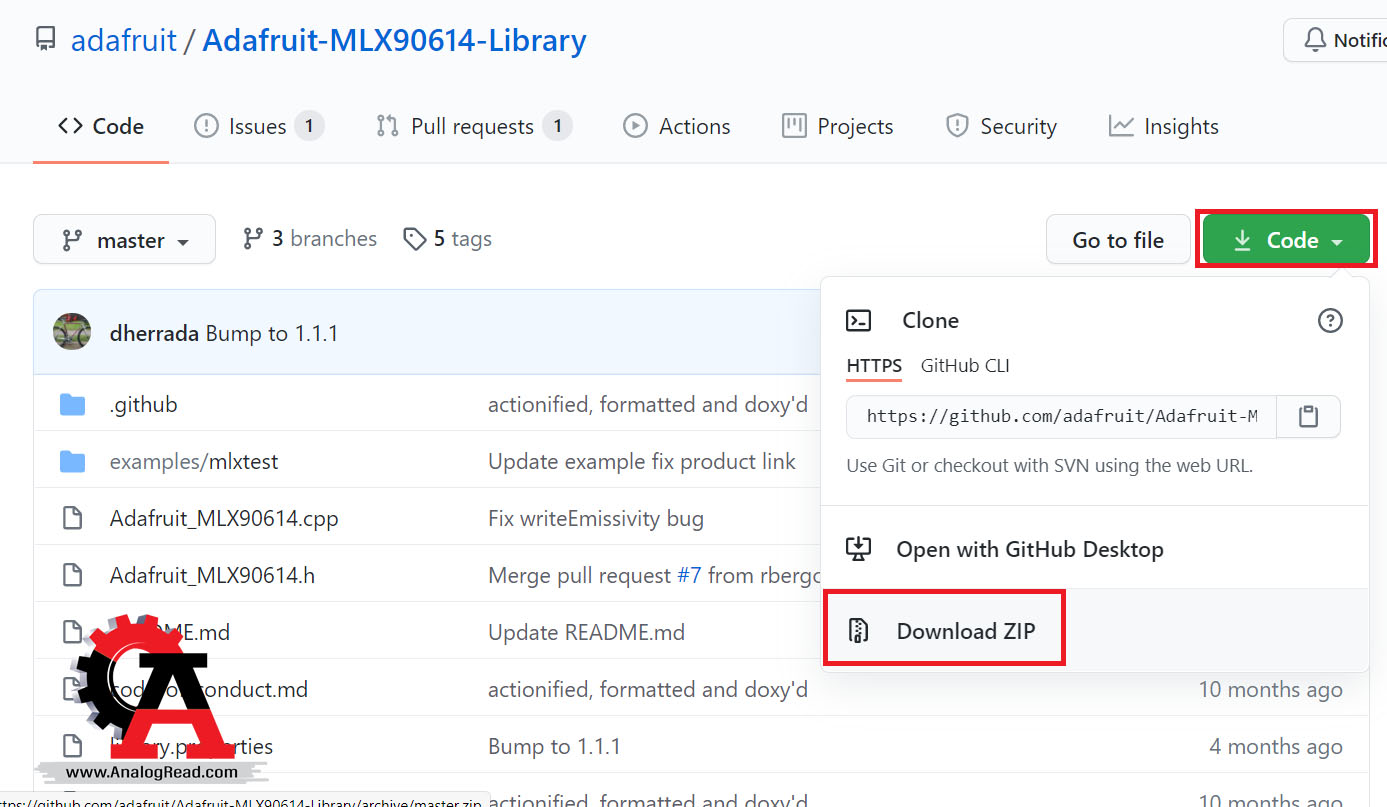The width and height of the screenshot is (1387, 807).
Task: Open the 'Fix writeEmissivity bug' commit
Action: (x=596, y=519)
